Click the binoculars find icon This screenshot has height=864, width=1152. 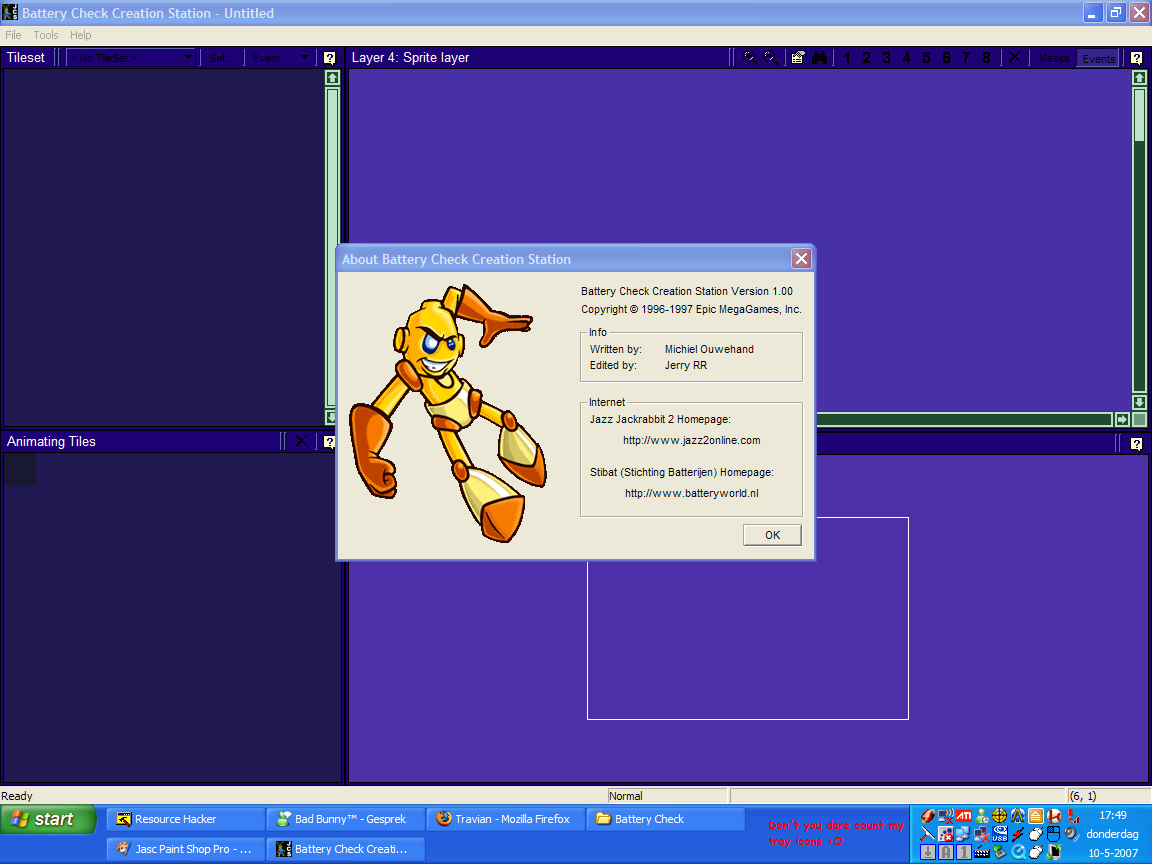(819, 57)
